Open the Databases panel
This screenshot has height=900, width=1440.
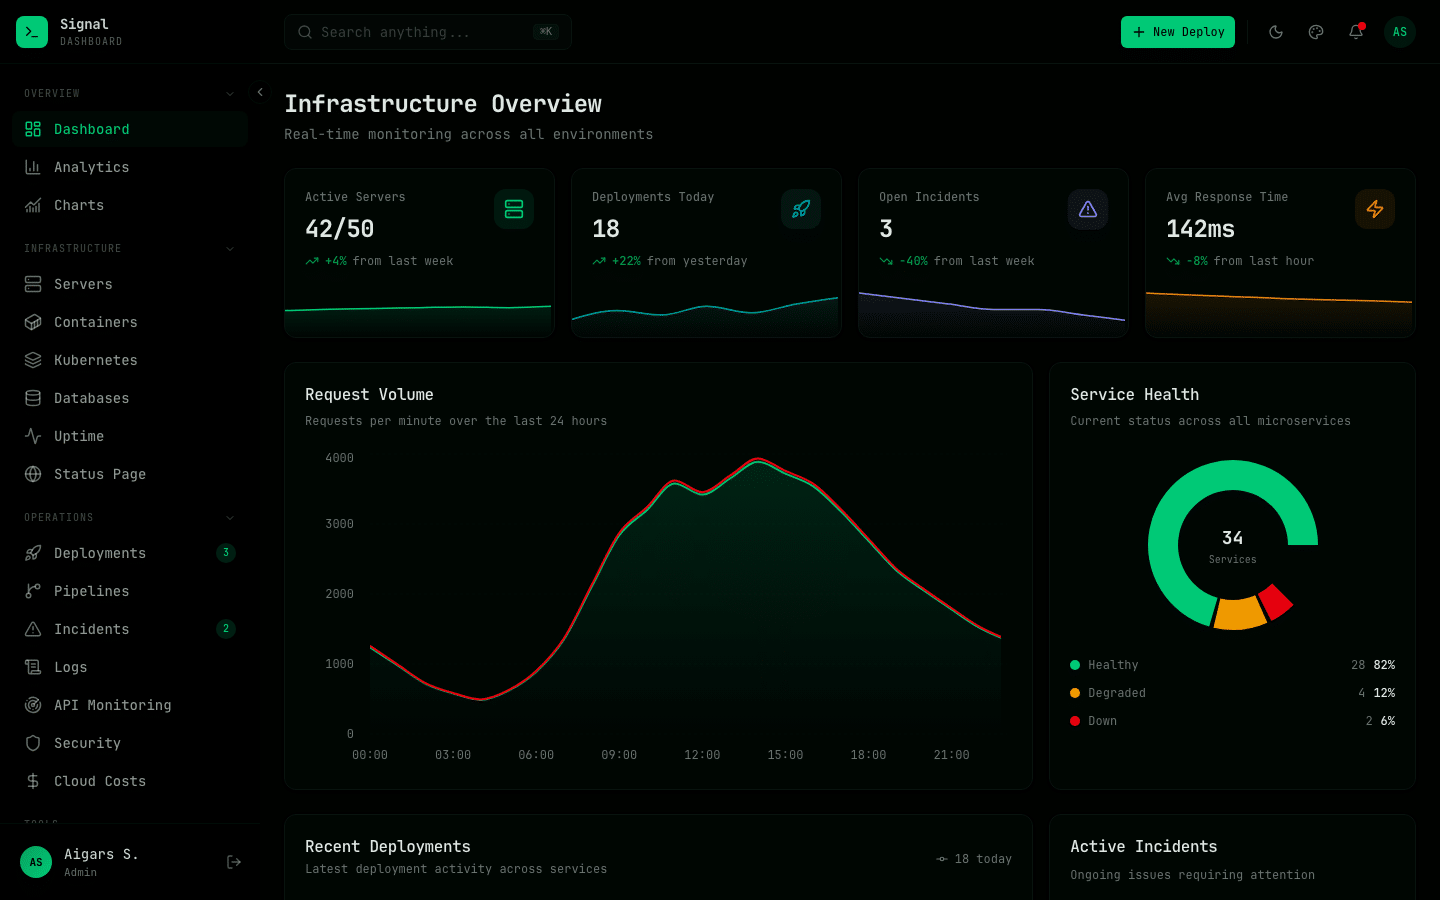tap(91, 398)
